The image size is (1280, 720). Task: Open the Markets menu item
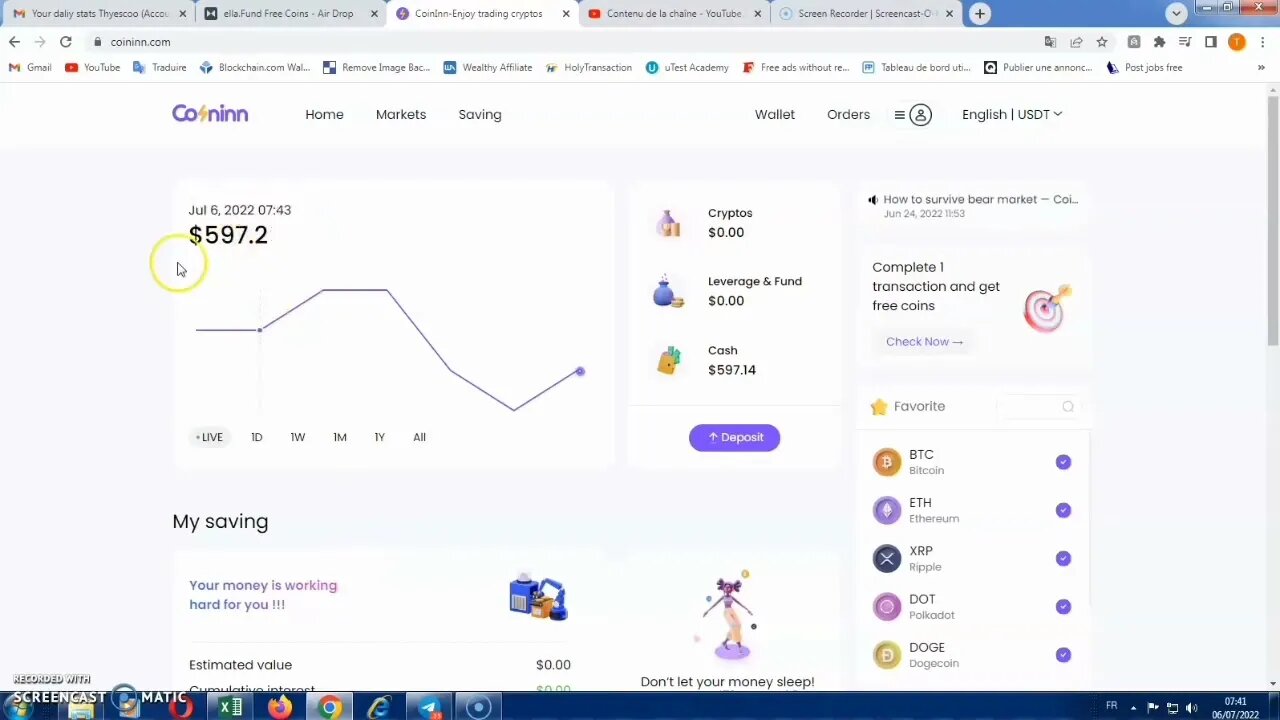pos(401,114)
